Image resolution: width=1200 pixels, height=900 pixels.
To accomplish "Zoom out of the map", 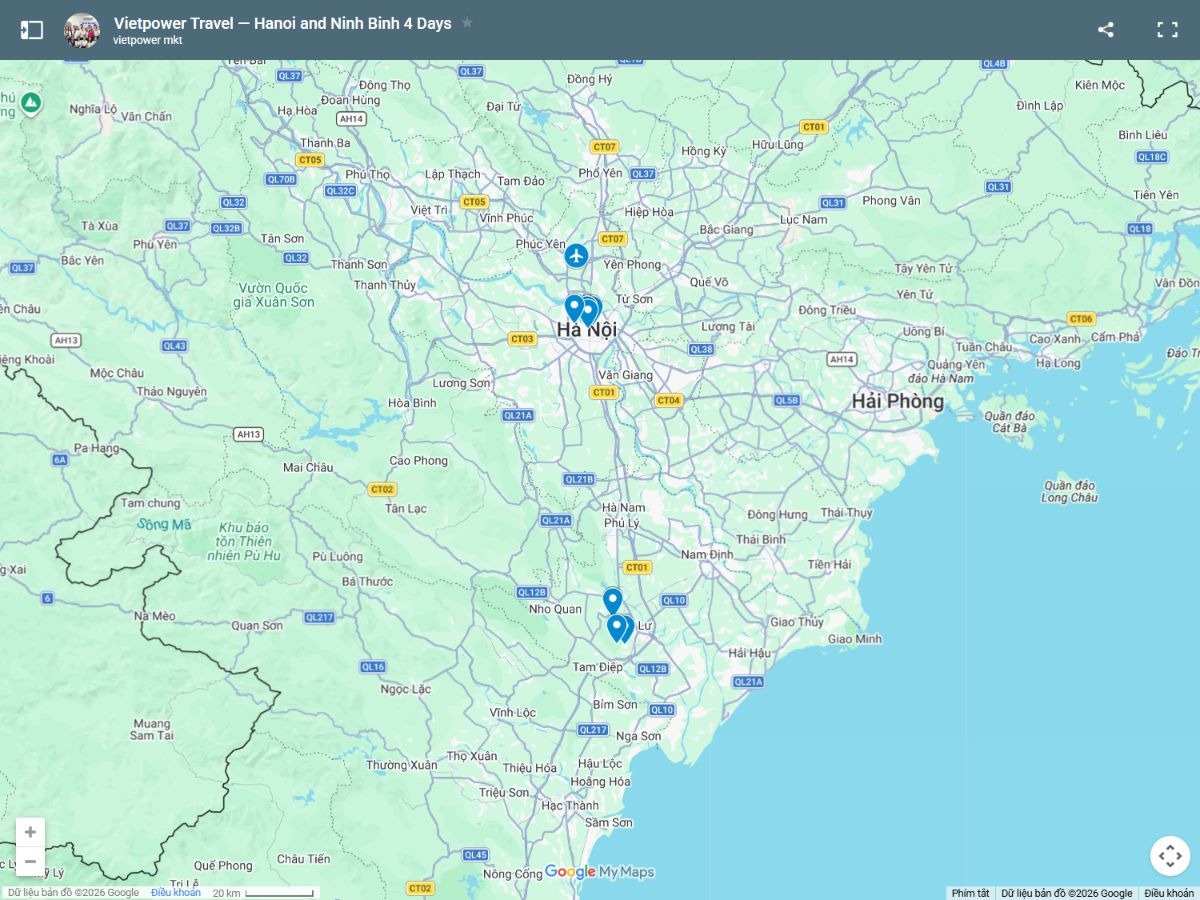I will [x=30, y=861].
